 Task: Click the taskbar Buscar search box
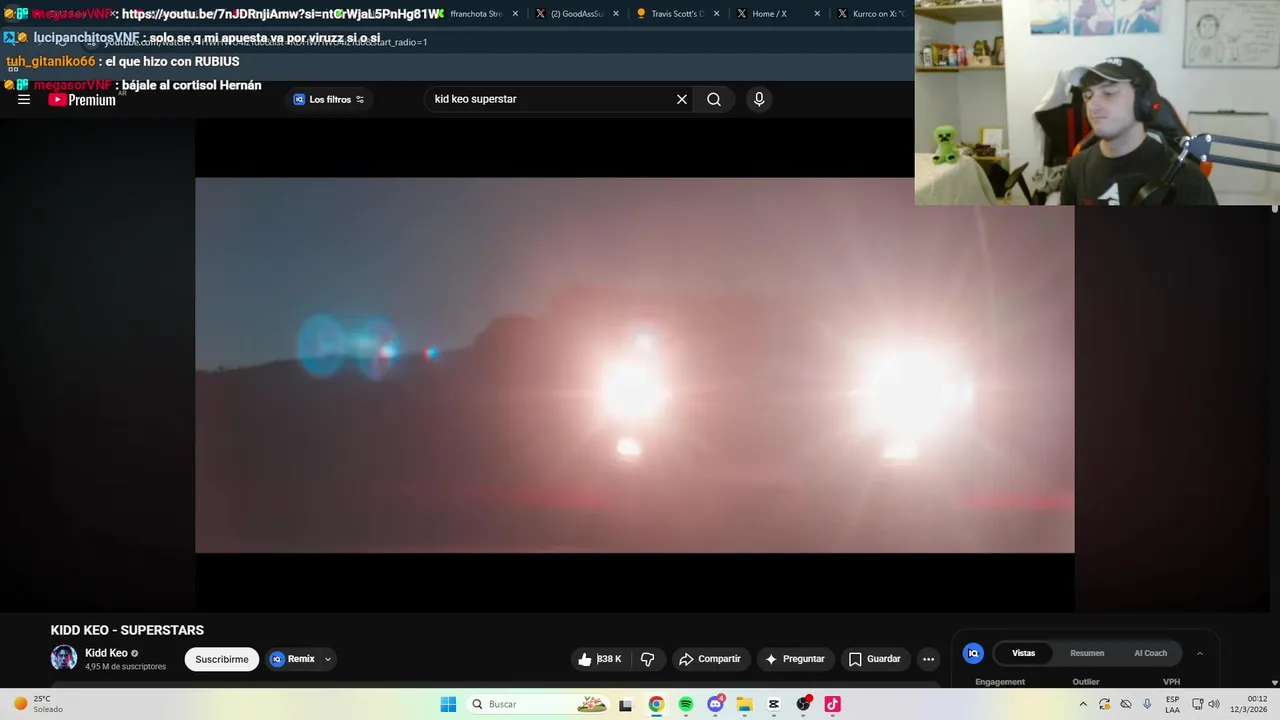point(538,704)
